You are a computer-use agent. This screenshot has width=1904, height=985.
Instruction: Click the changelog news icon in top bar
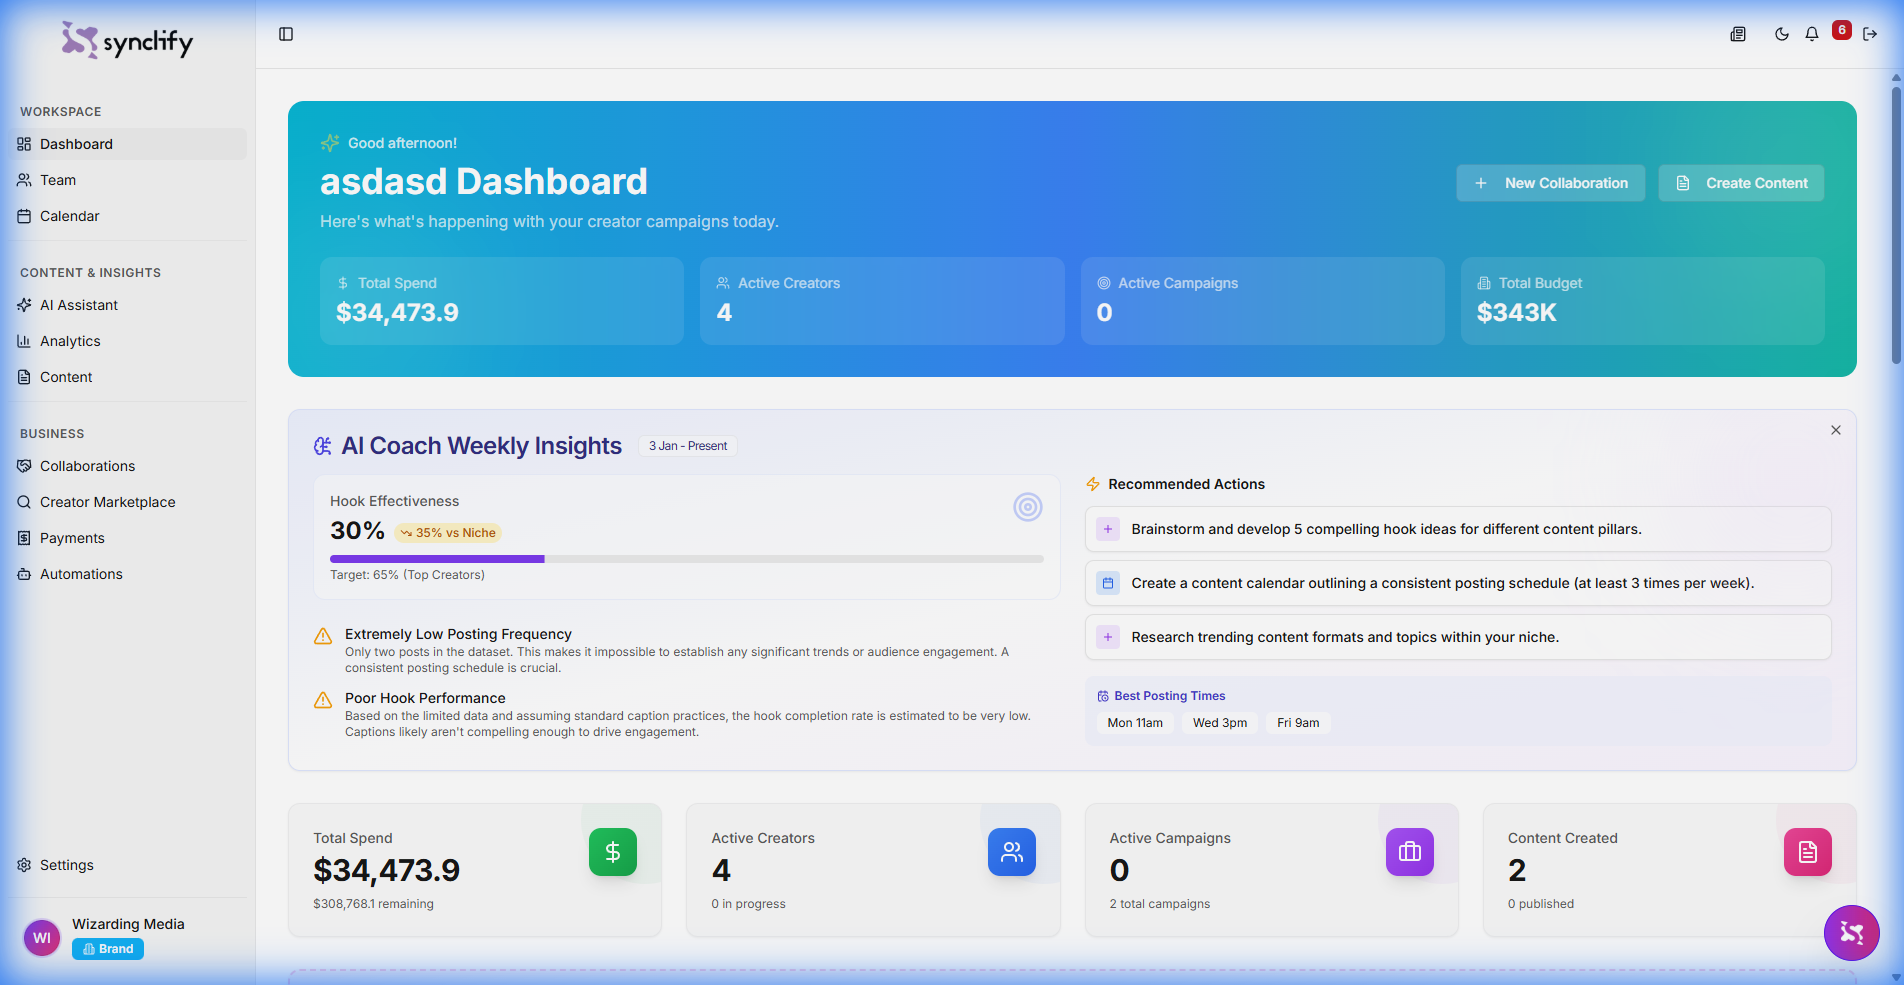click(x=1737, y=33)
